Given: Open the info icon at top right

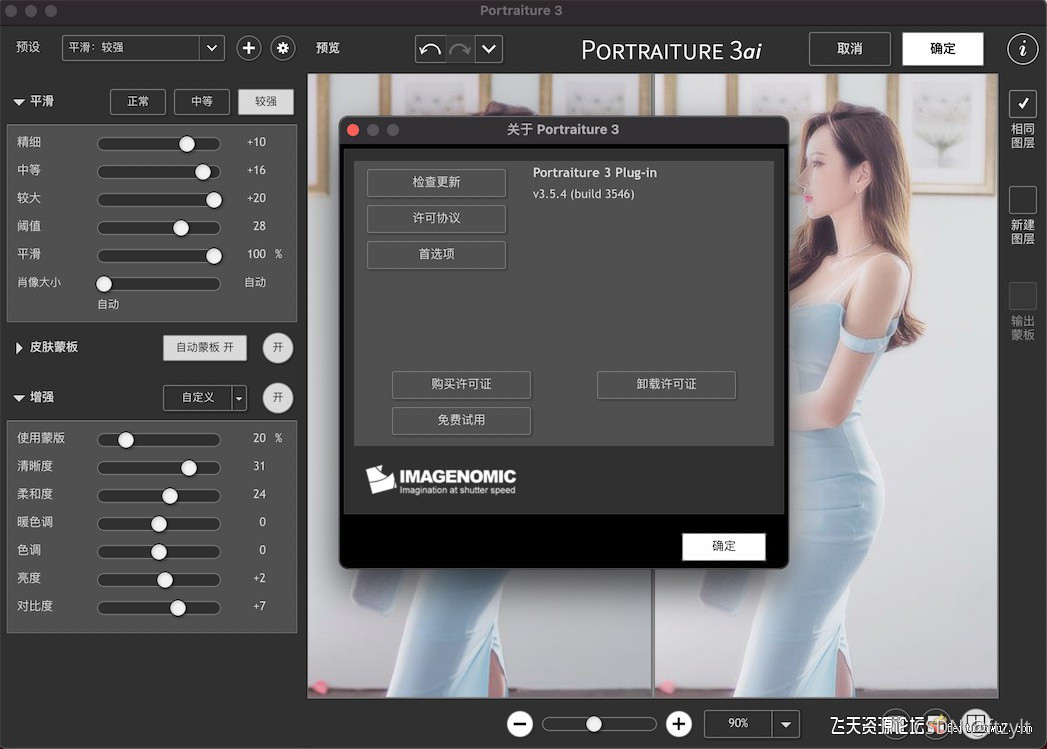Looking at the screenshot, I should 1022,49.
